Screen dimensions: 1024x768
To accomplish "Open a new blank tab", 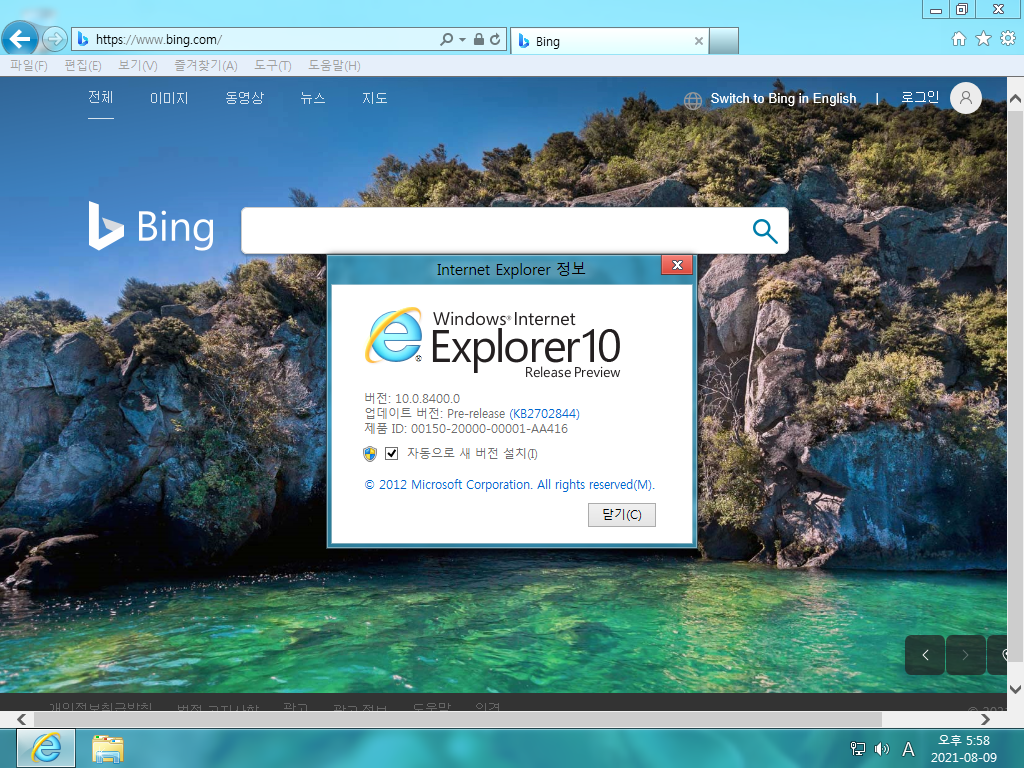I will click(x=724, y=41).
